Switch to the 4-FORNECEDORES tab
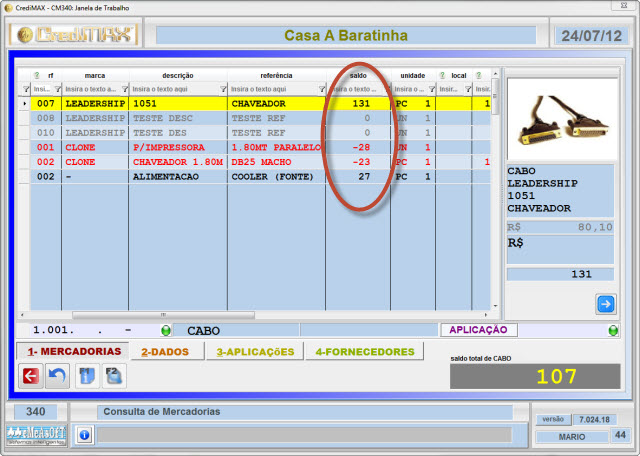 pos(364,352)
